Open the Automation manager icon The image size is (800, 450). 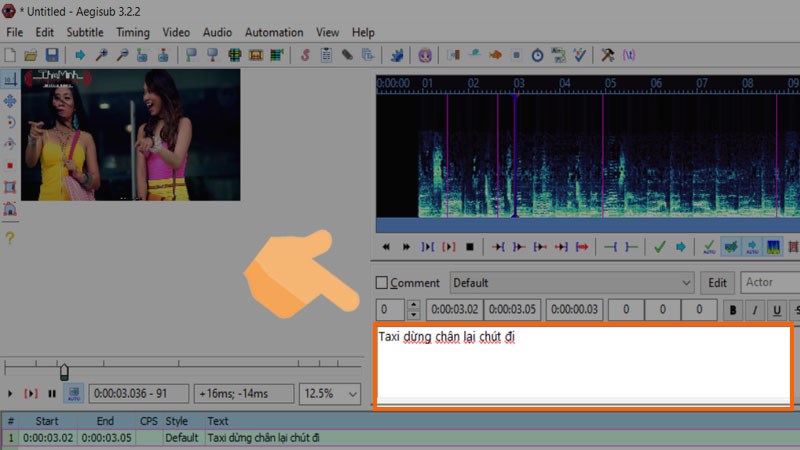(396, 55)
